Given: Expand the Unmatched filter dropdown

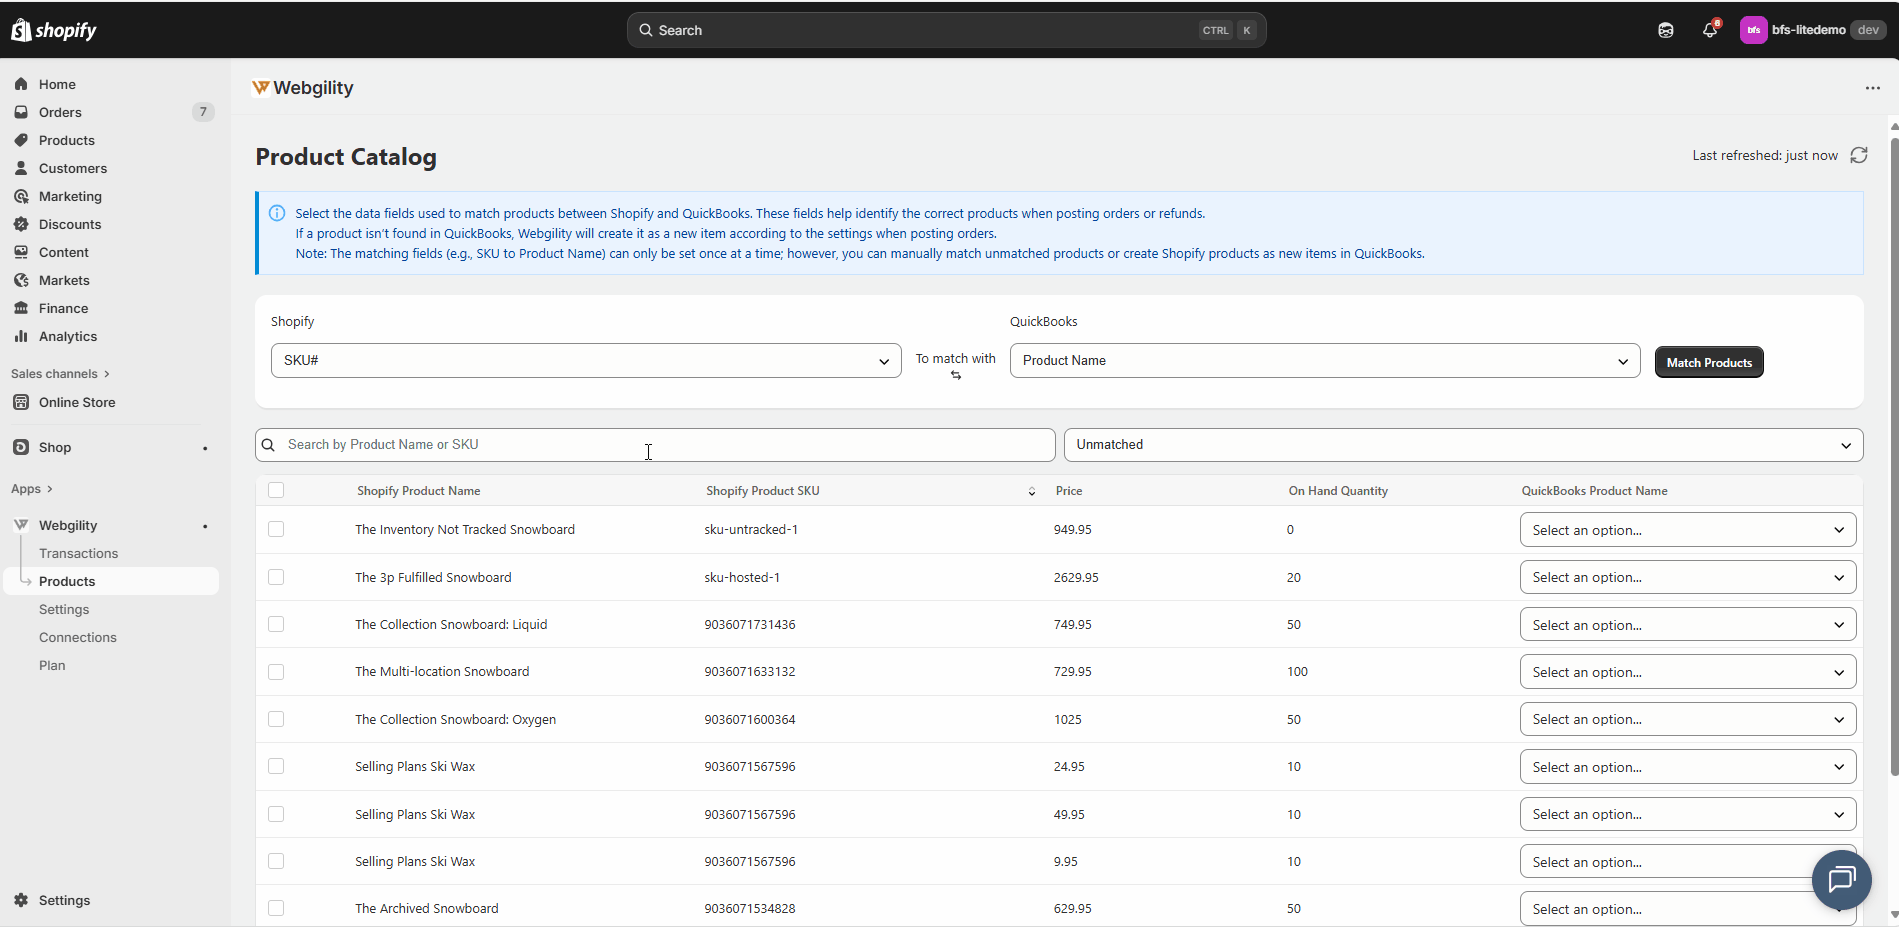Looking at the screenshot, I should [x=1462, y=445].
